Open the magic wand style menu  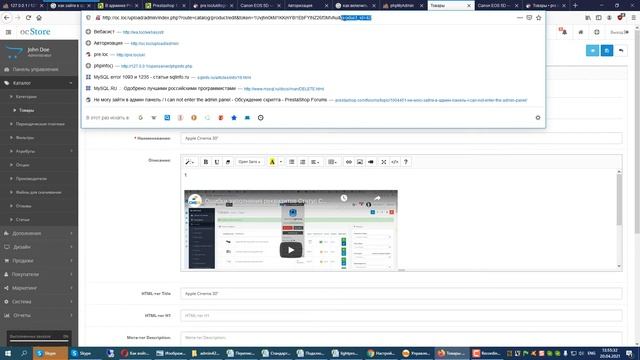[190, 162]
